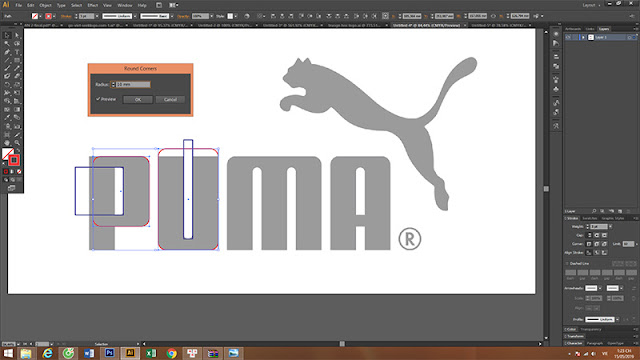
Task: Select the Artboard tool in toolbox
Action: pos(7,134)
